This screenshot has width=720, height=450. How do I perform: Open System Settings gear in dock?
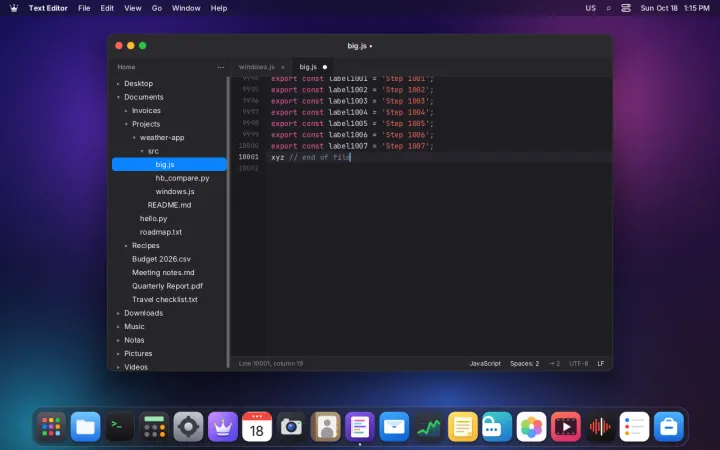point(188,427)
